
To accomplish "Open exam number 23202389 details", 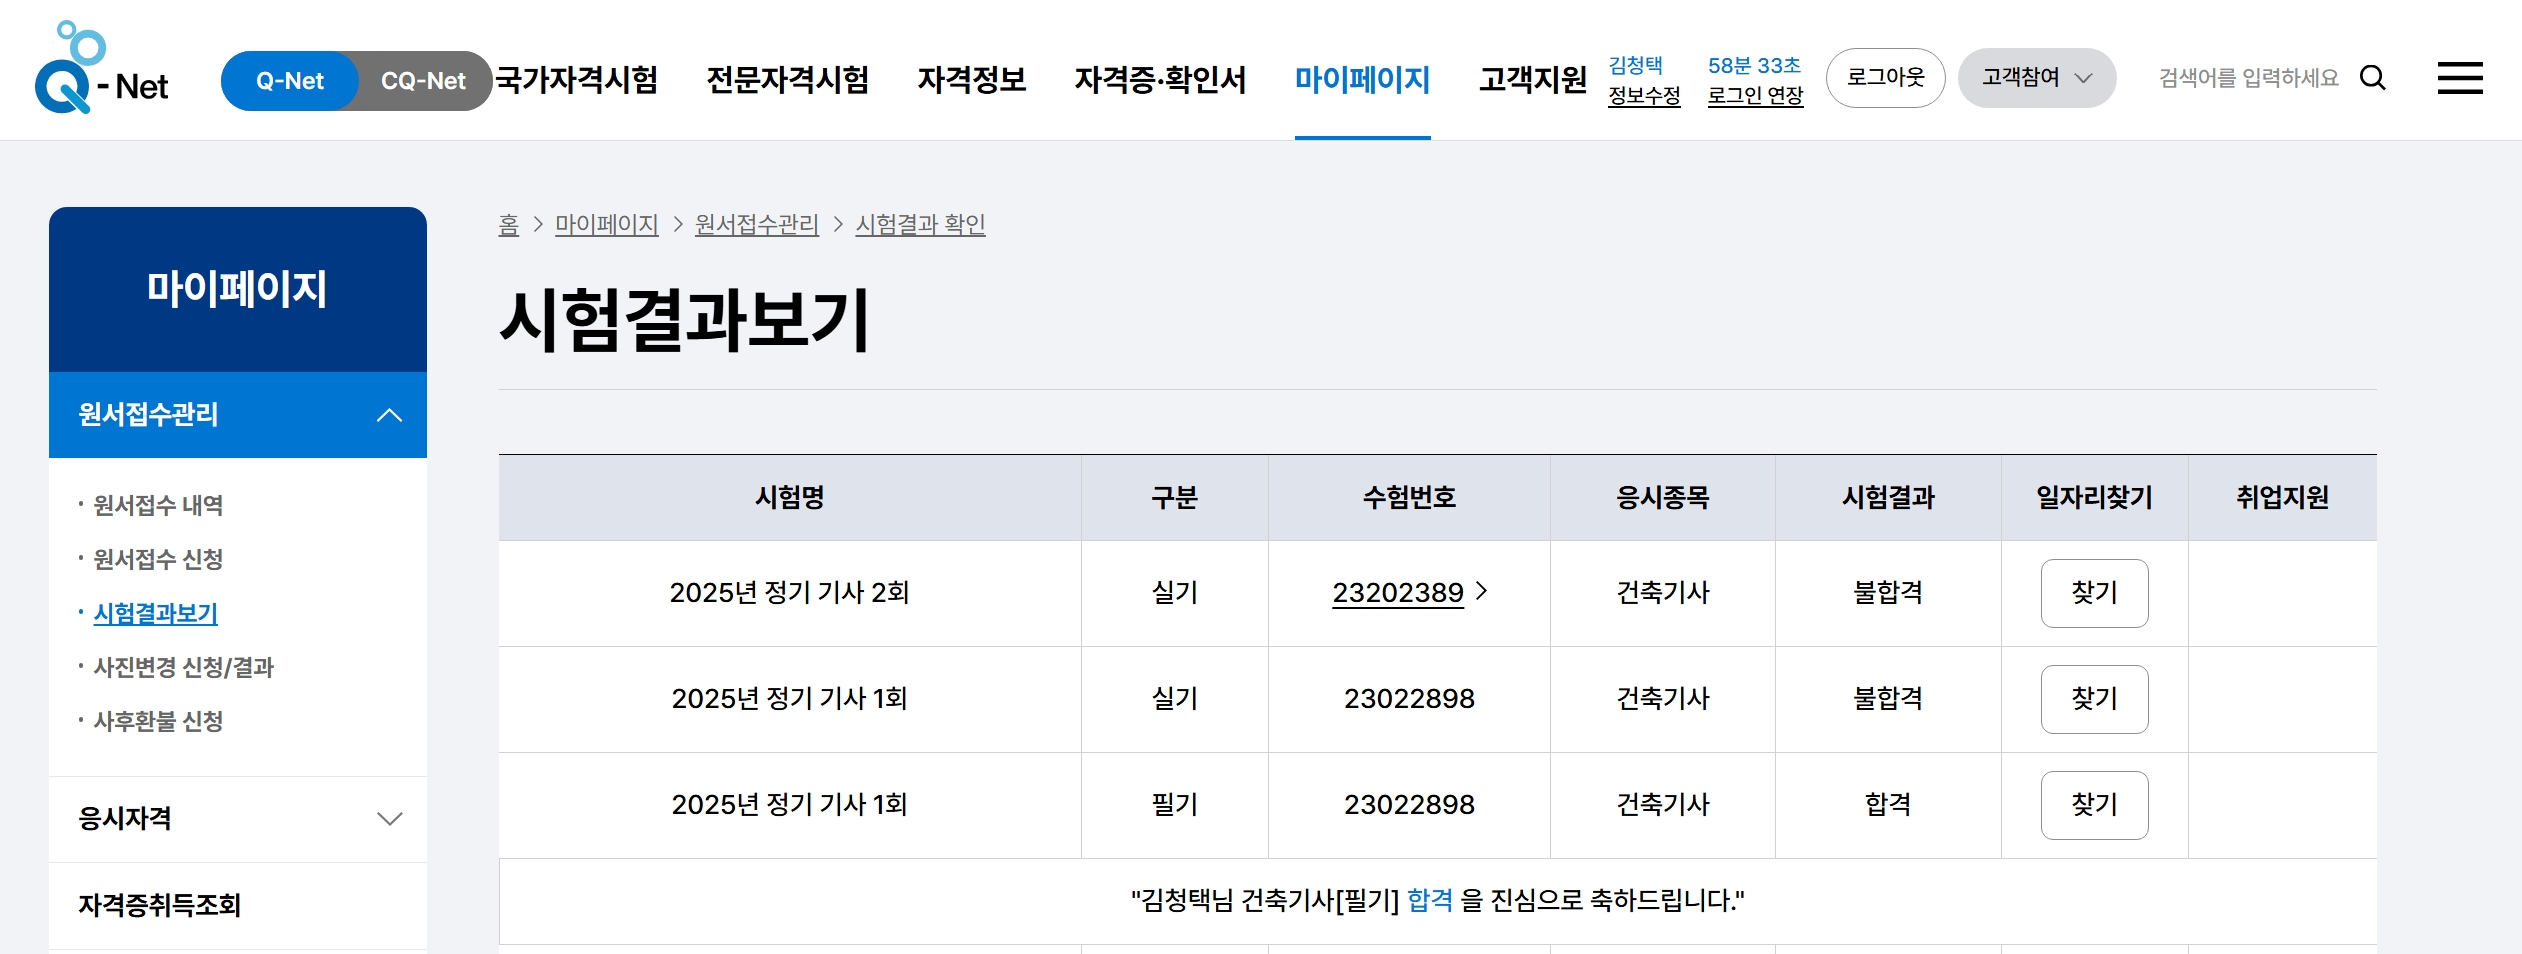I will click(1397, 593).
